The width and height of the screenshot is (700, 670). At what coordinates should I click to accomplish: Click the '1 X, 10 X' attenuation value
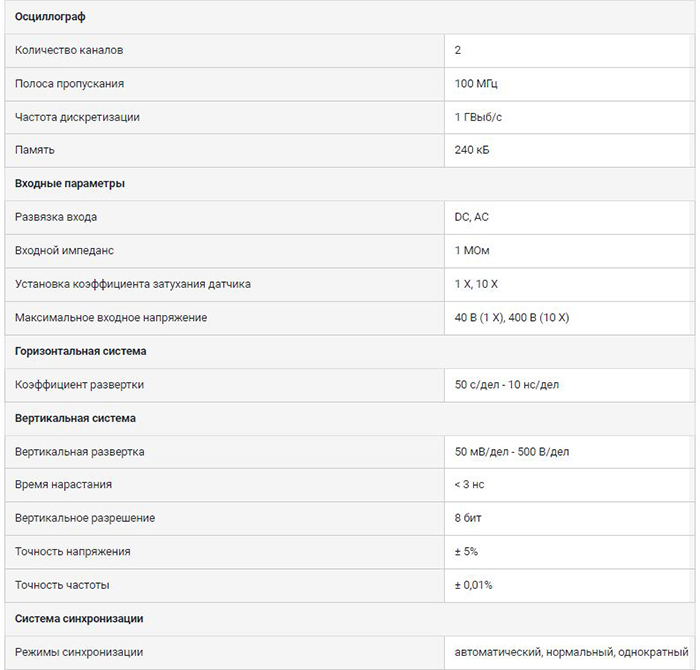pos(476,284)
